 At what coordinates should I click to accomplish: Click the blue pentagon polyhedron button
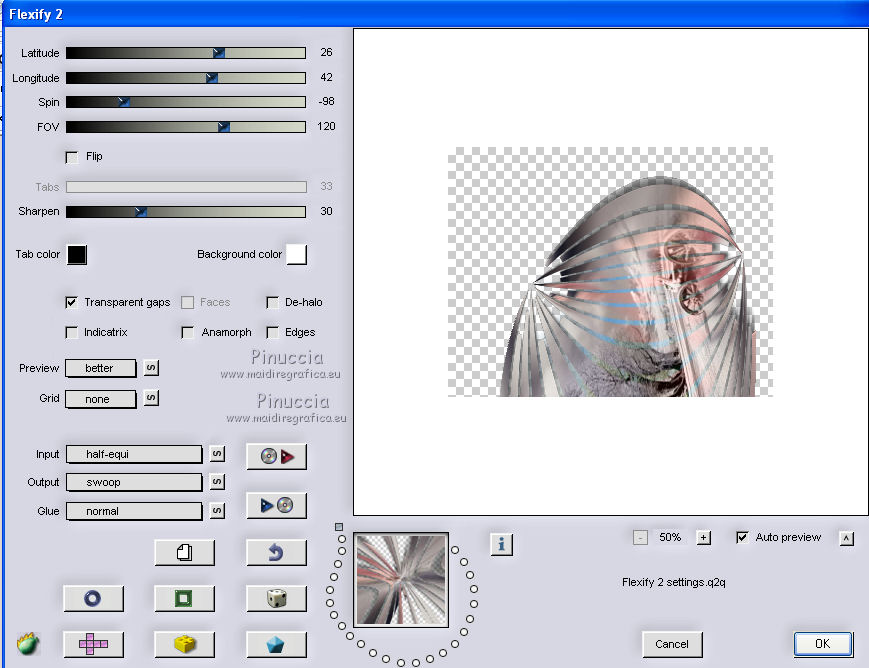click(x=276, y=644)
